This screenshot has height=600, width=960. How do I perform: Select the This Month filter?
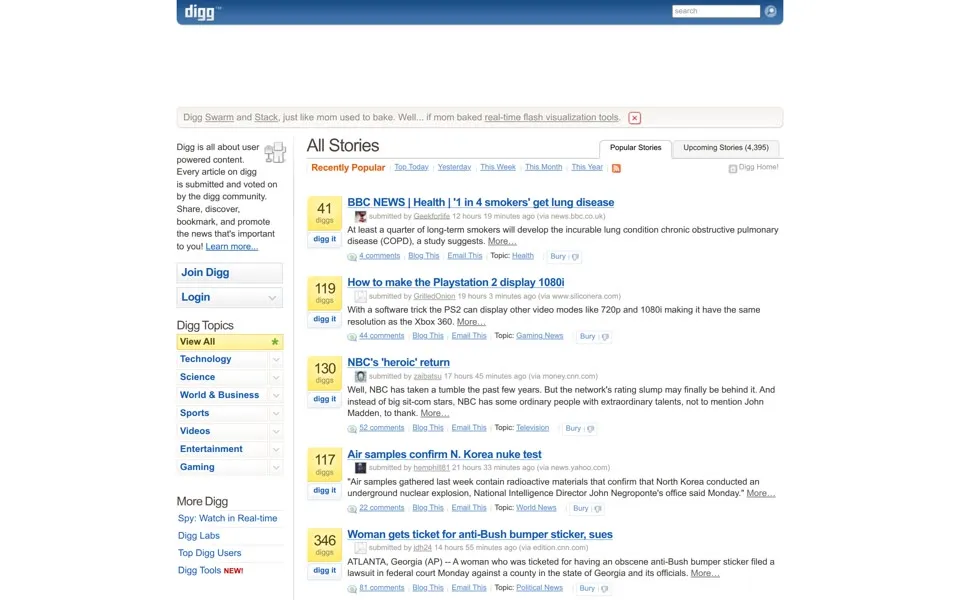coord(543,167)
